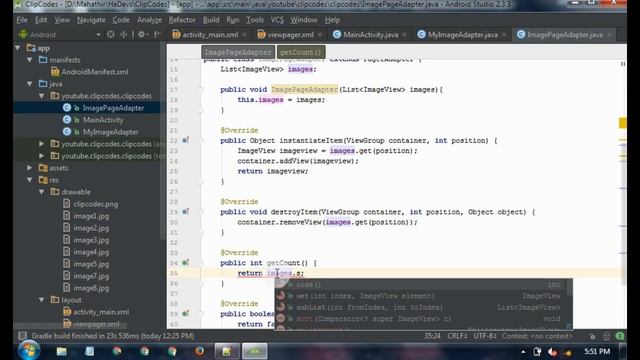The width and height of the screenshot is (640, 360).
Task: Open the VCS menu
Action: tap(277, 20)
